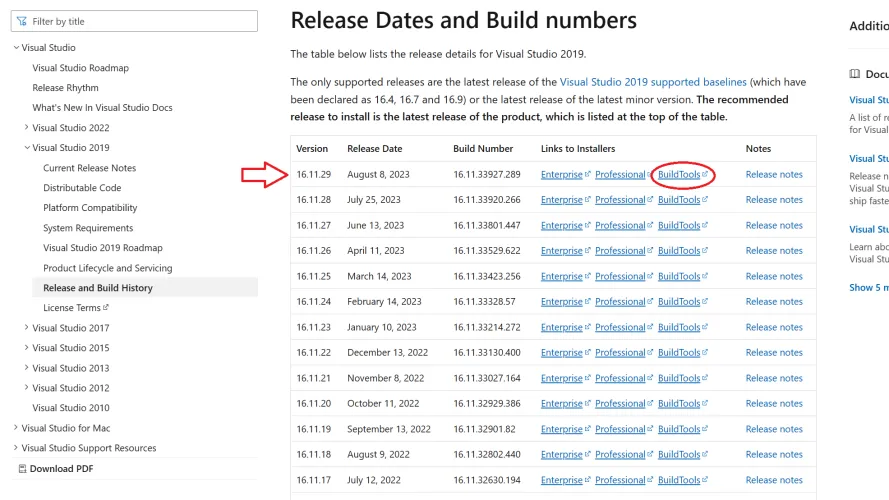Click the filter icon in the title filter box
This screenshot has width=889, height=500.
pos(22,21)
